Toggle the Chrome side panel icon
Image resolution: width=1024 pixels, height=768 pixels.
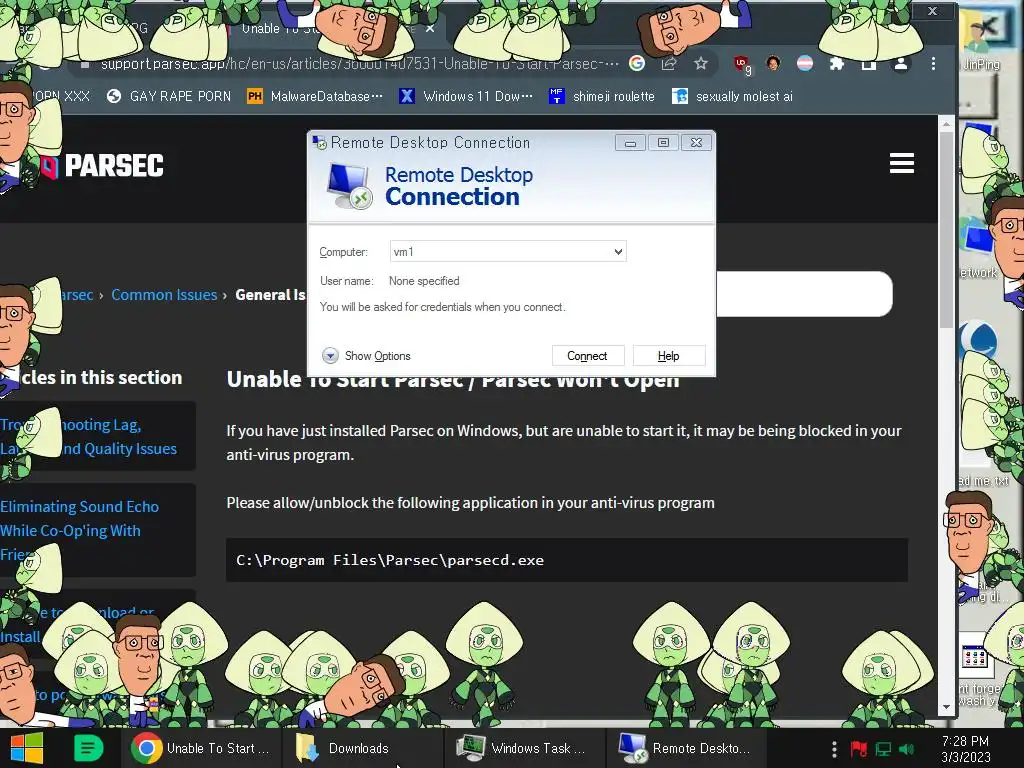coord(869,63)
